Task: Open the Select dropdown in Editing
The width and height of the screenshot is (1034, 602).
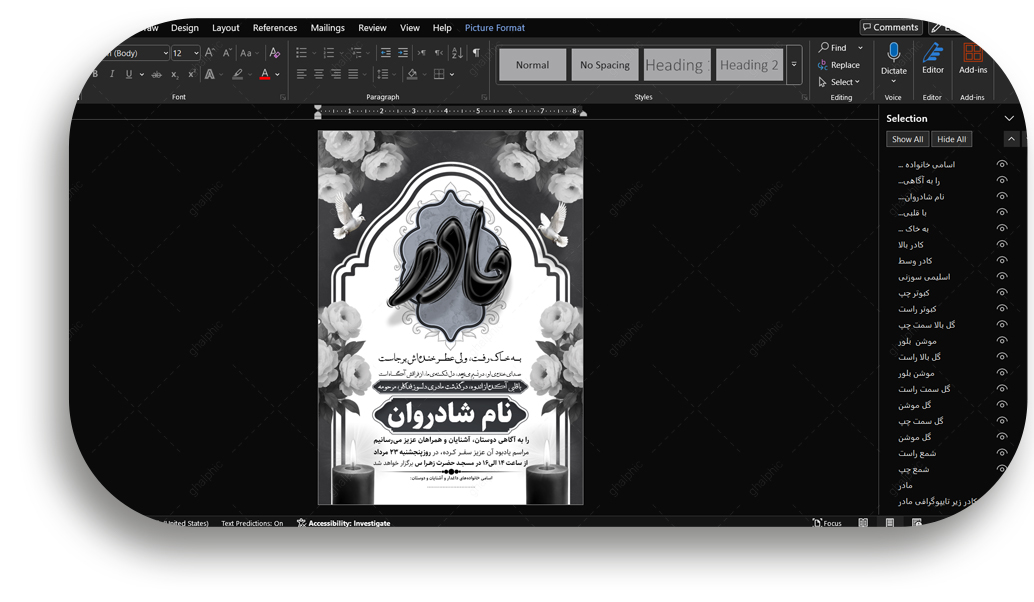Action: (x=841, y=82)
